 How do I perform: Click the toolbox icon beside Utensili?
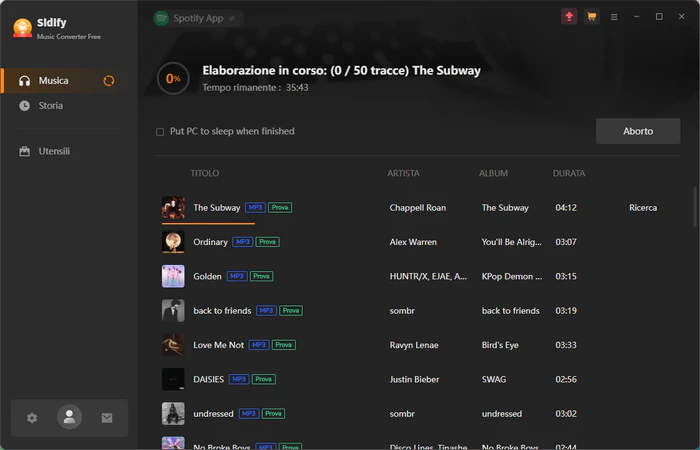pos(25,151)
